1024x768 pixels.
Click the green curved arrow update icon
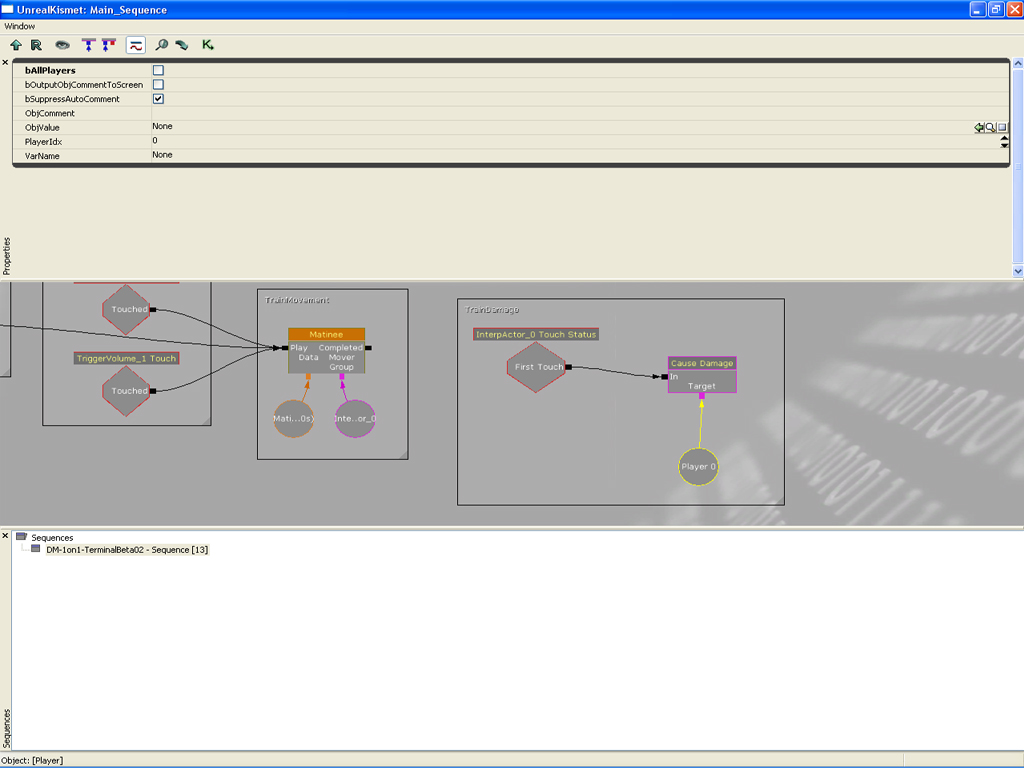pyautogui.click(x=182, y=45)
